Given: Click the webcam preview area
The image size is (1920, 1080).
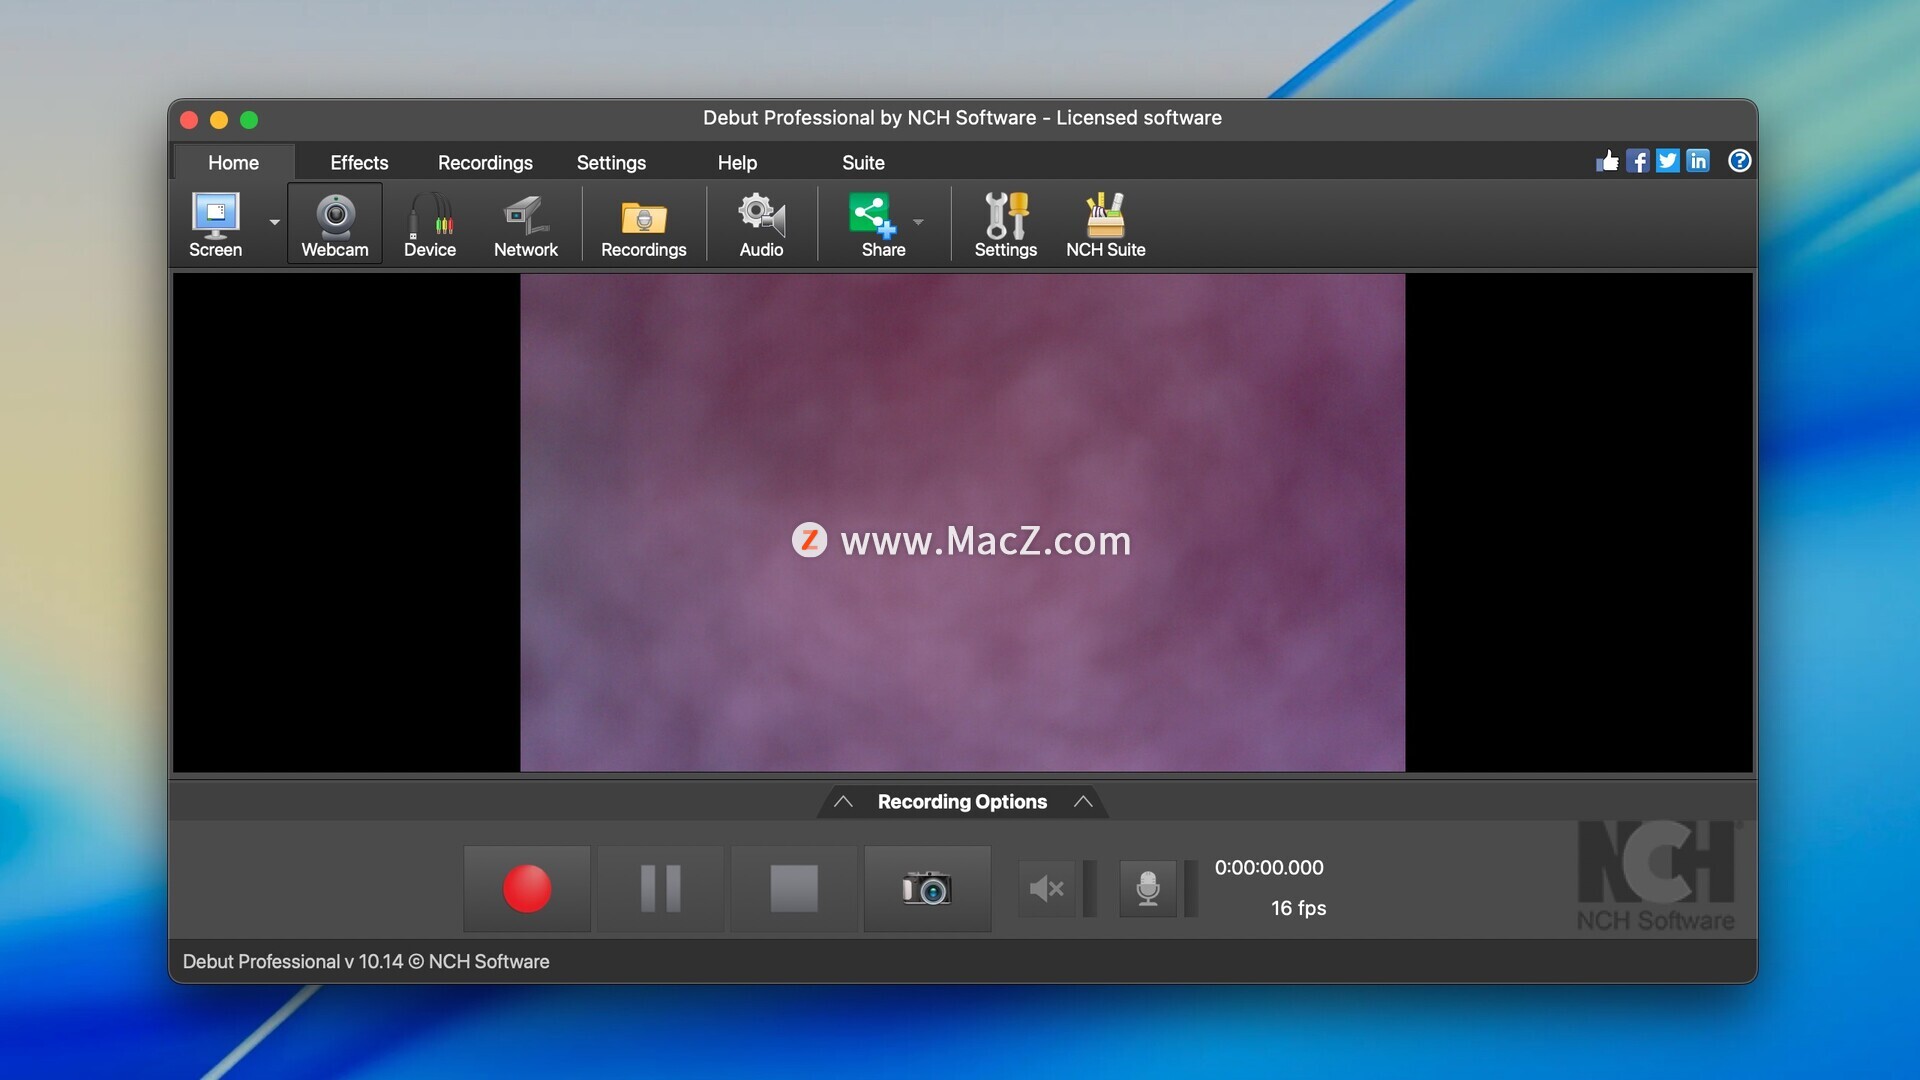Looking at the screenshot, I should click(x=962, y=522).
